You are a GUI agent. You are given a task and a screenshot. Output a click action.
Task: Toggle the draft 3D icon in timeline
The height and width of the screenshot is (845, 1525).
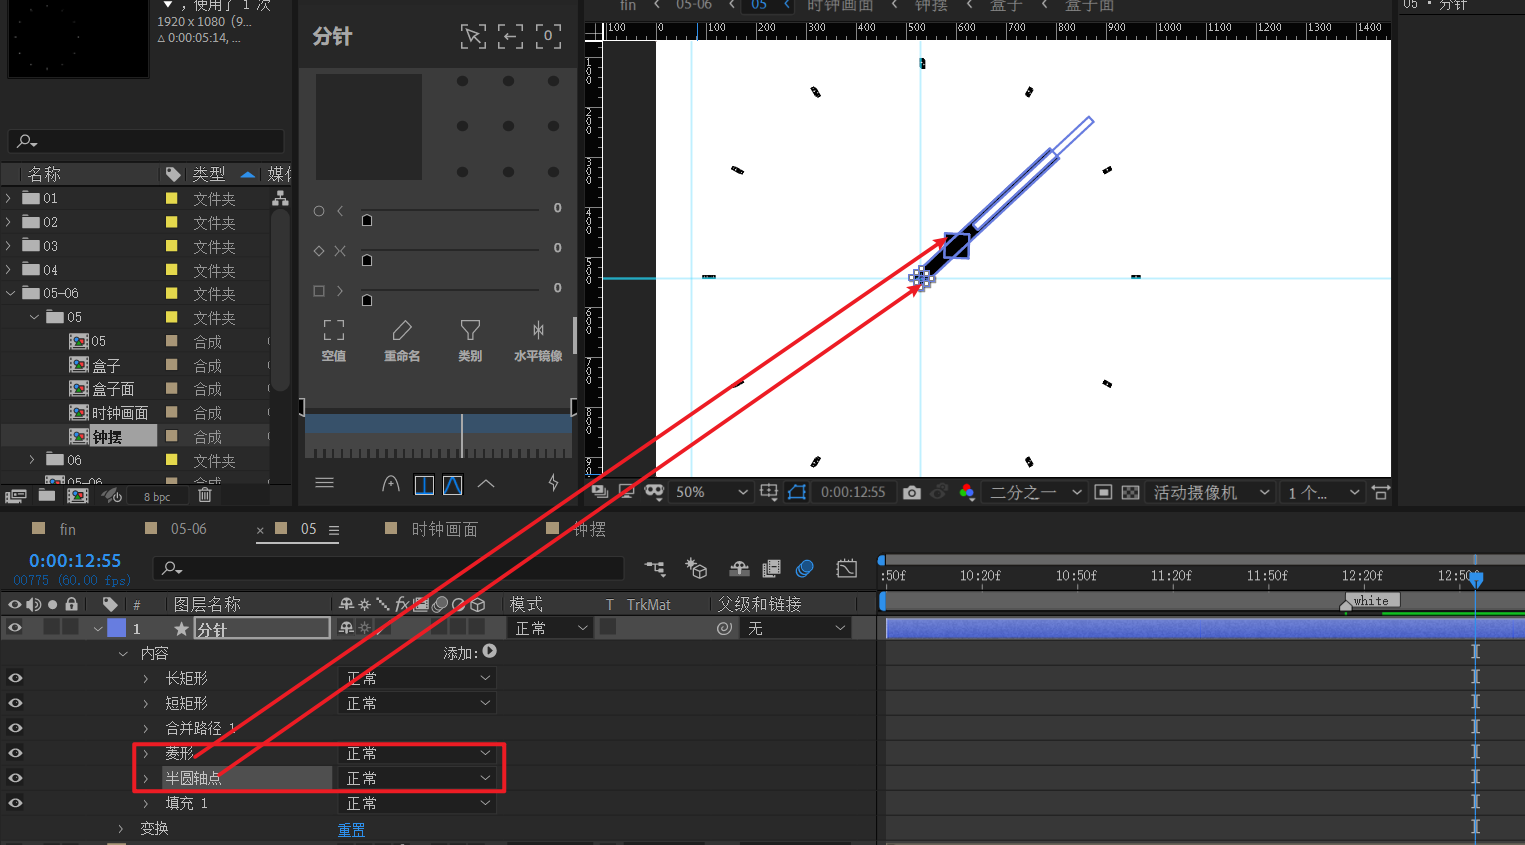coord(696,569)
